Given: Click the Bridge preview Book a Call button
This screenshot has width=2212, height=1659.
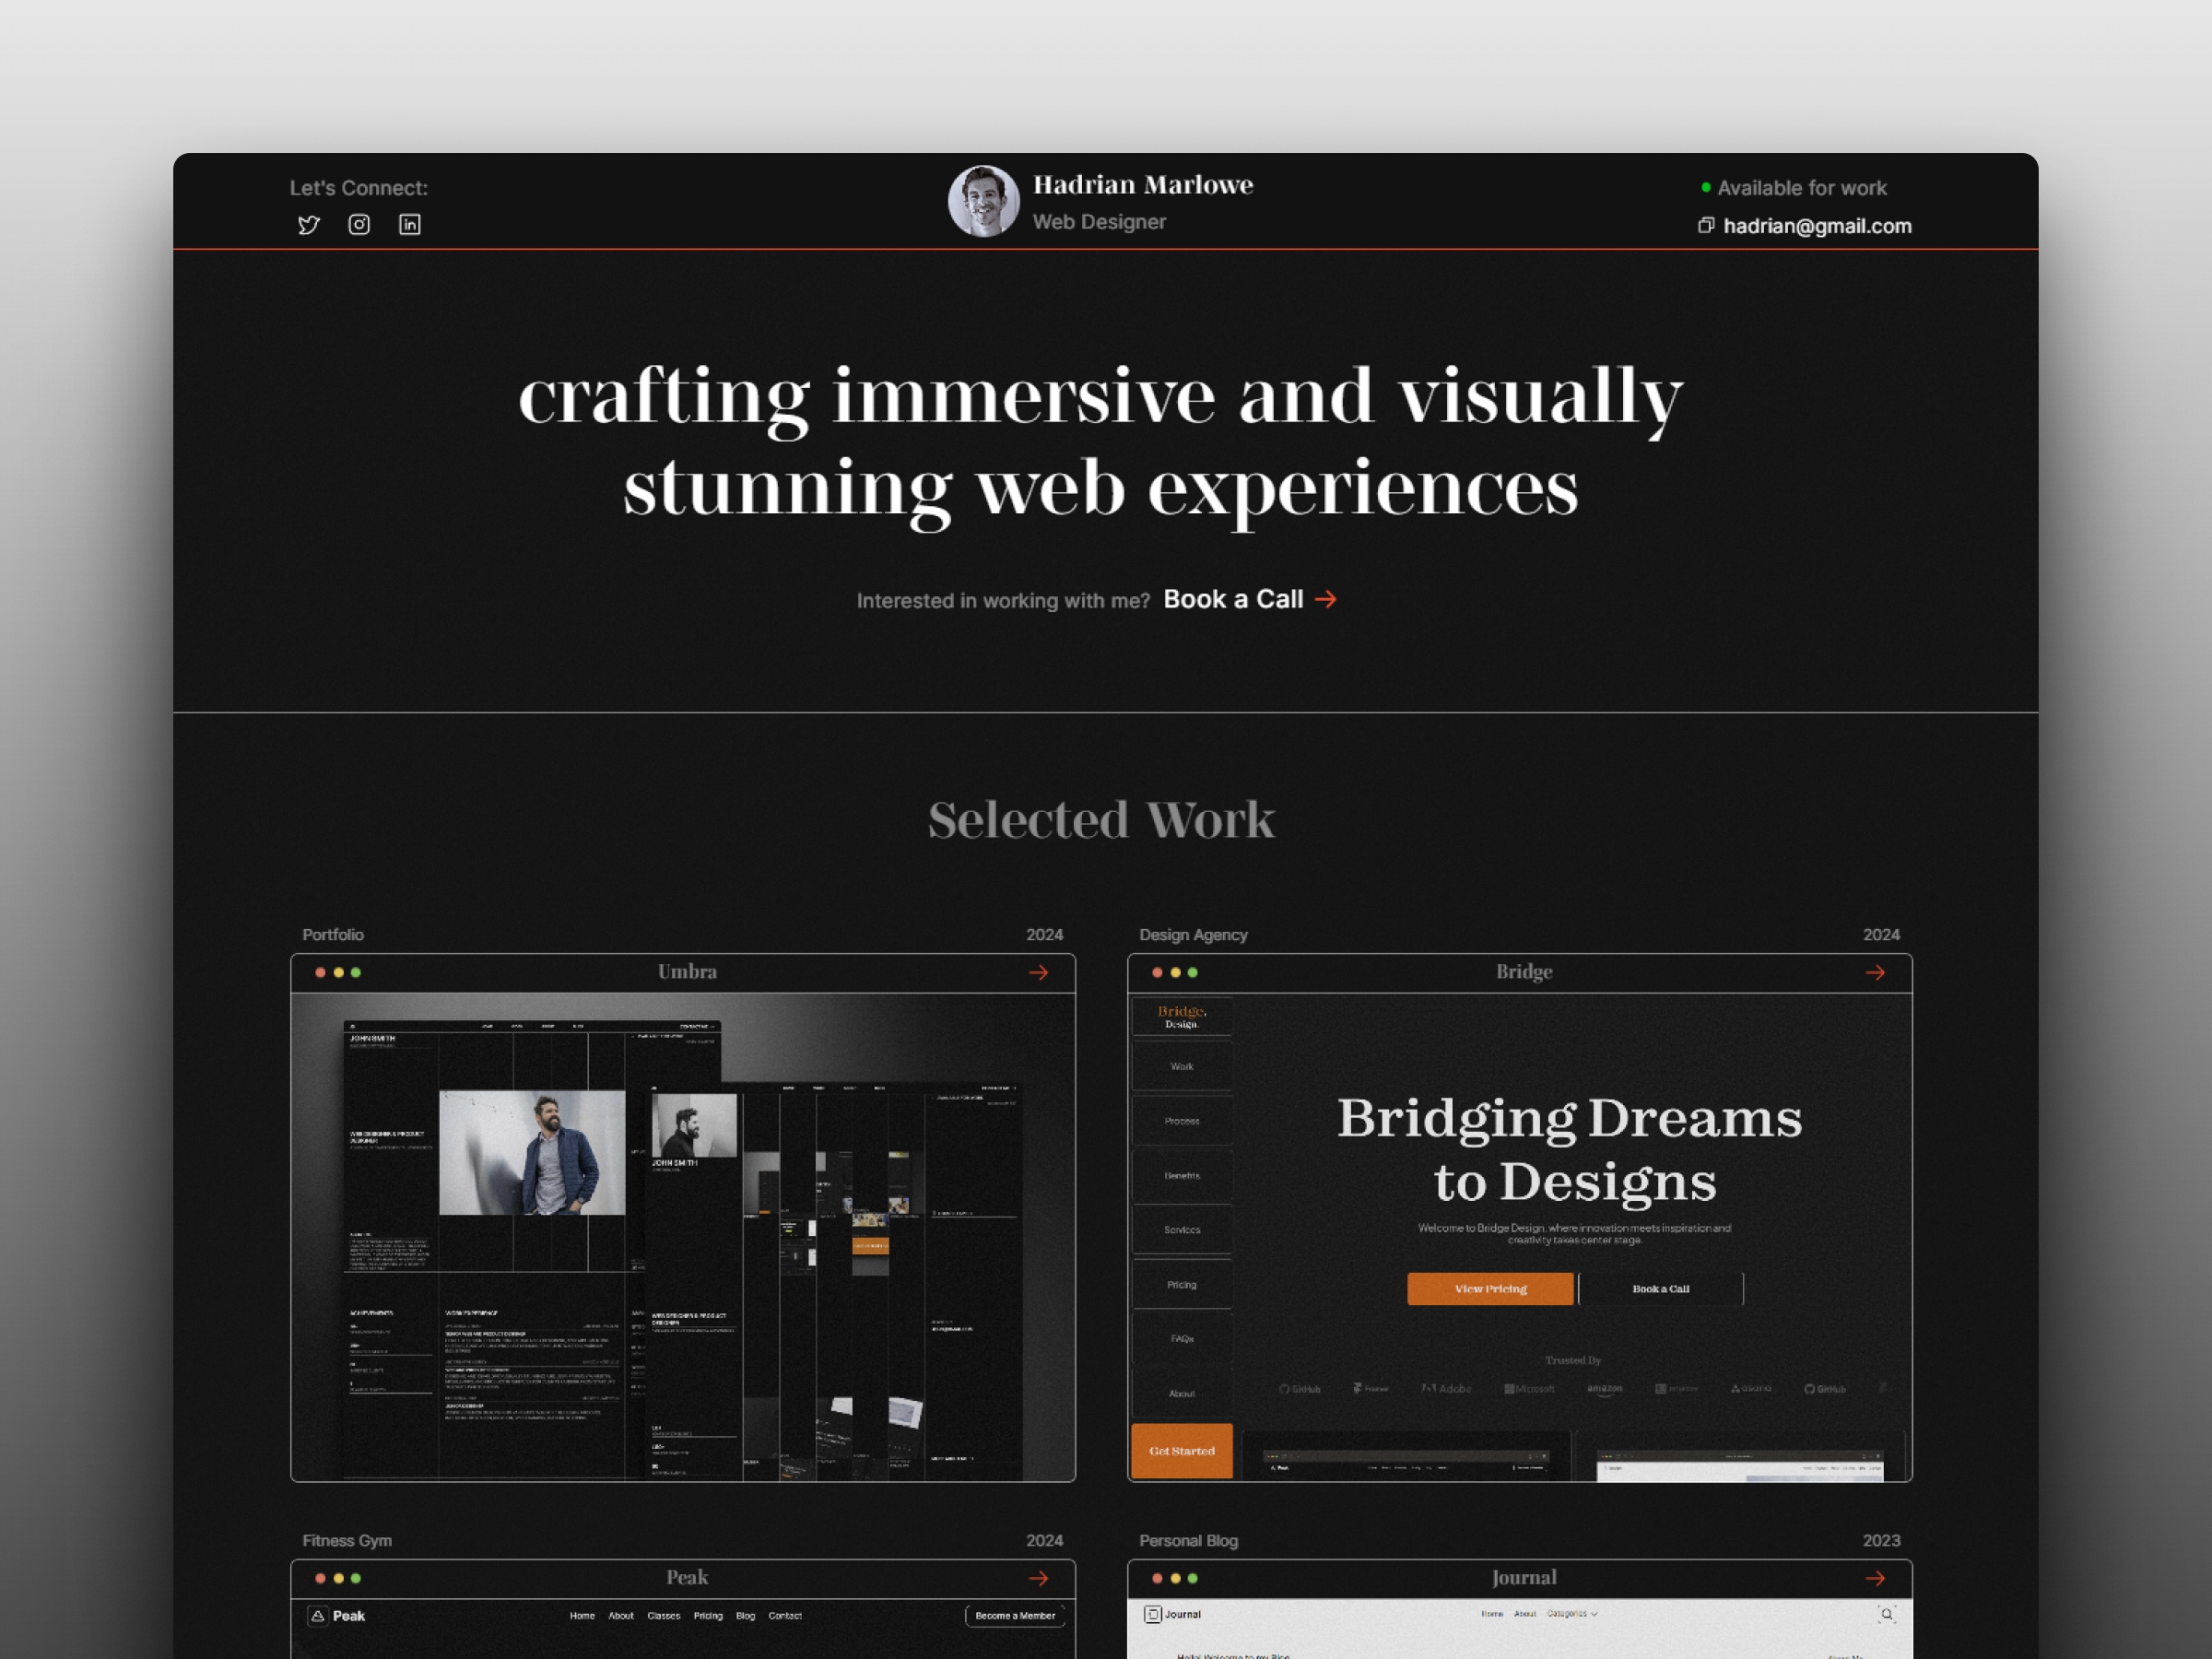Looking at the screenshot, I should point(1660,1289).
